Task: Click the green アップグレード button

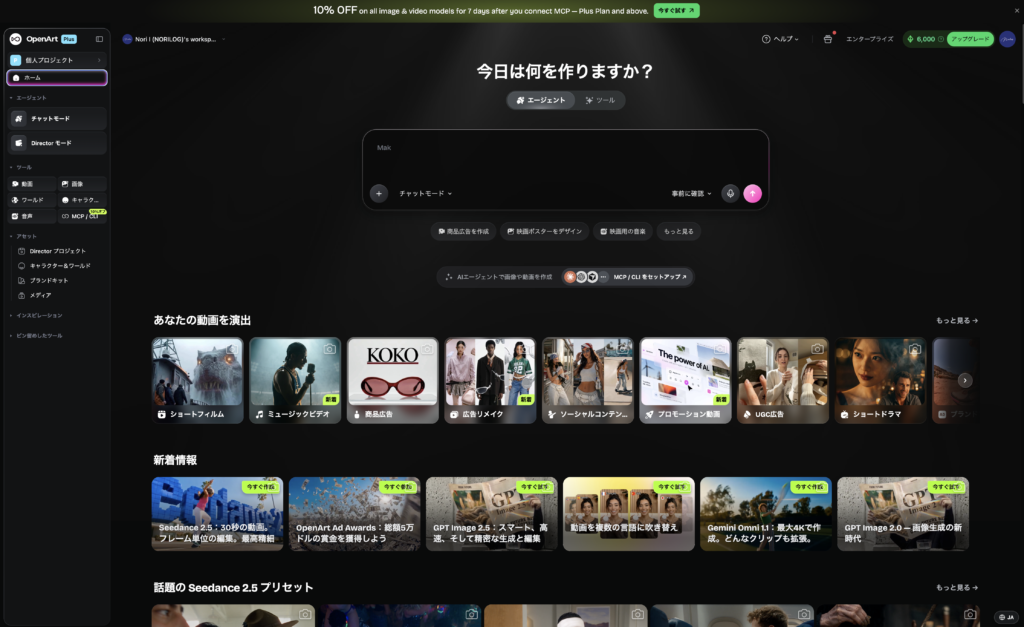Action: [x=970, y=39]
